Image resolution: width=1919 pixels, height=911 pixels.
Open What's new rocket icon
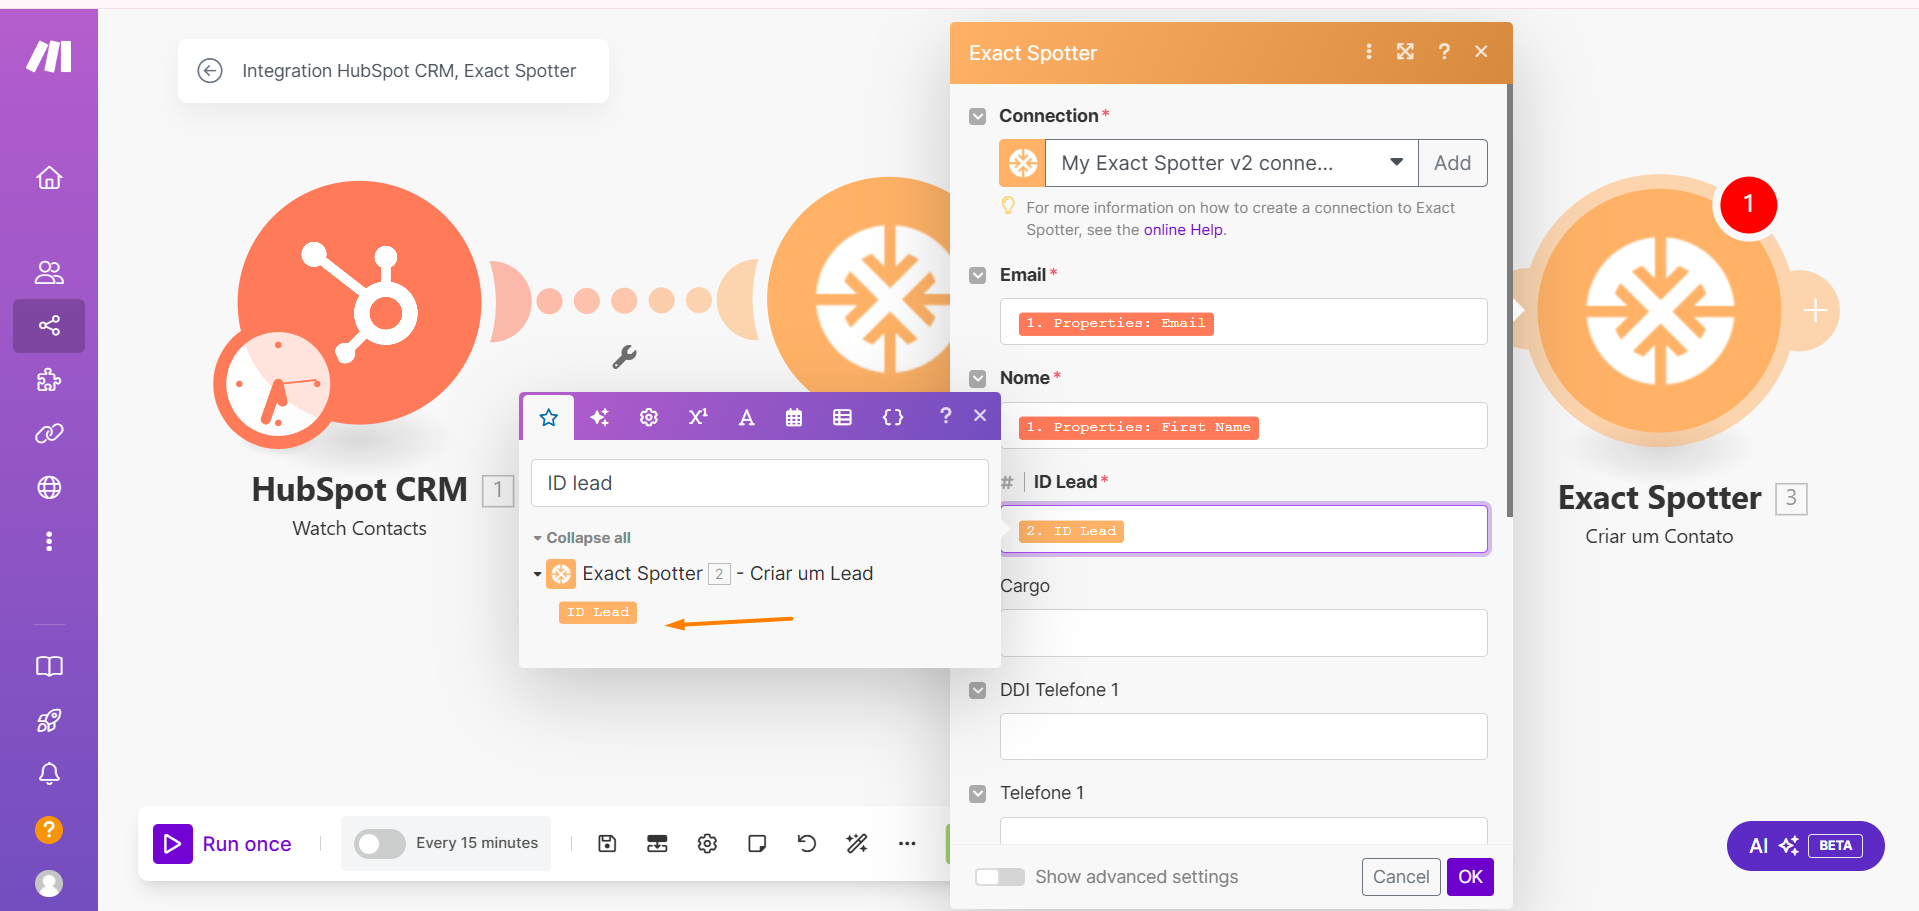pos(49,721)
